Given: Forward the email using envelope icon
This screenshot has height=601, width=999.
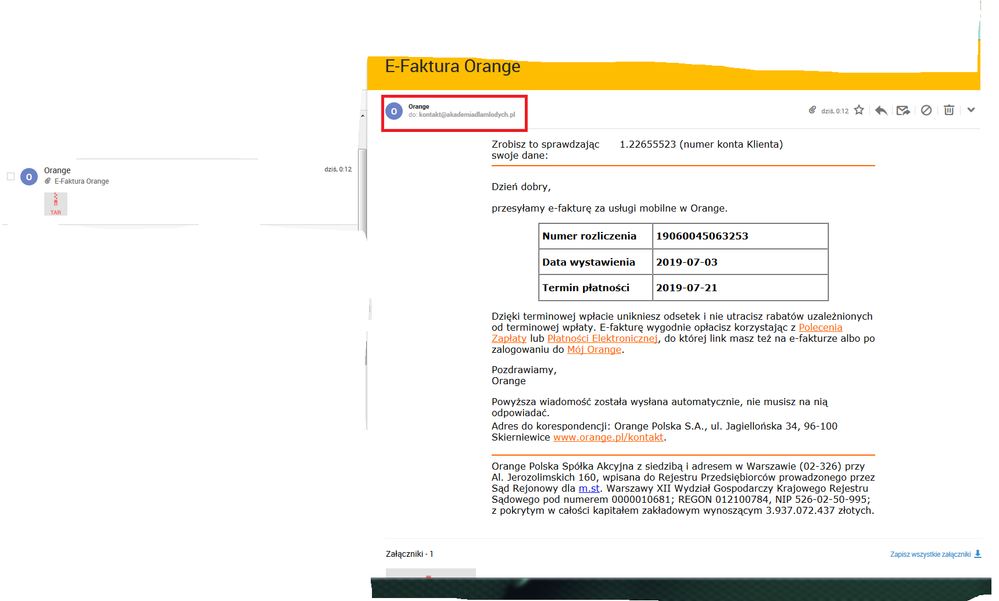Looking at the screenshot, I should coord(903,110).
